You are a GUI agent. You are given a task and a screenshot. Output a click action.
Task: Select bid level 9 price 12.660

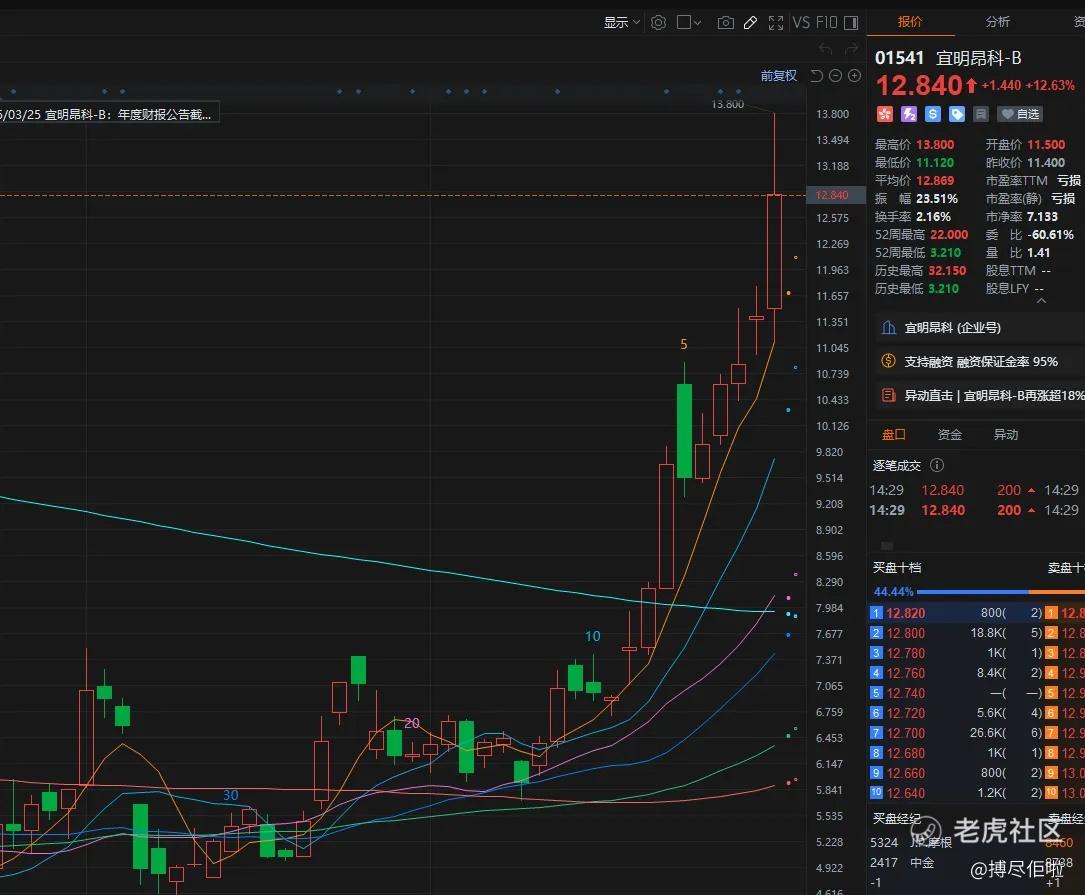tap(905, 773)
